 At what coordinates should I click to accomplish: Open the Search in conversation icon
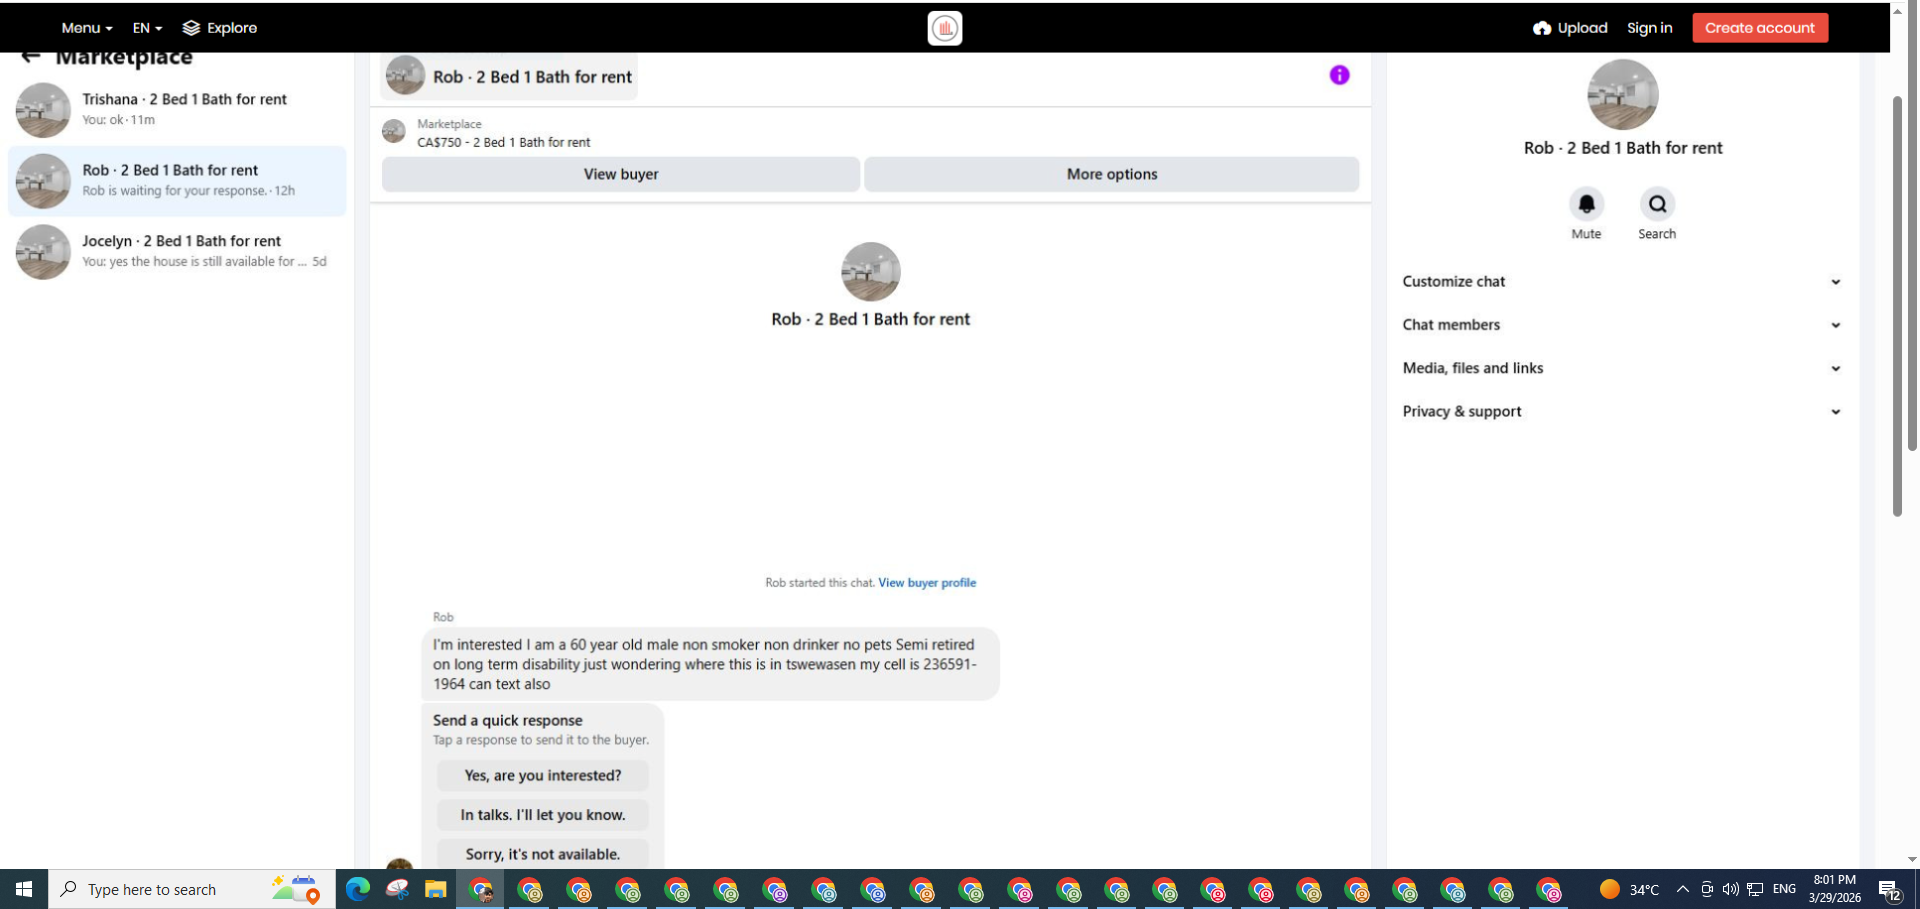pos(1657,204)
